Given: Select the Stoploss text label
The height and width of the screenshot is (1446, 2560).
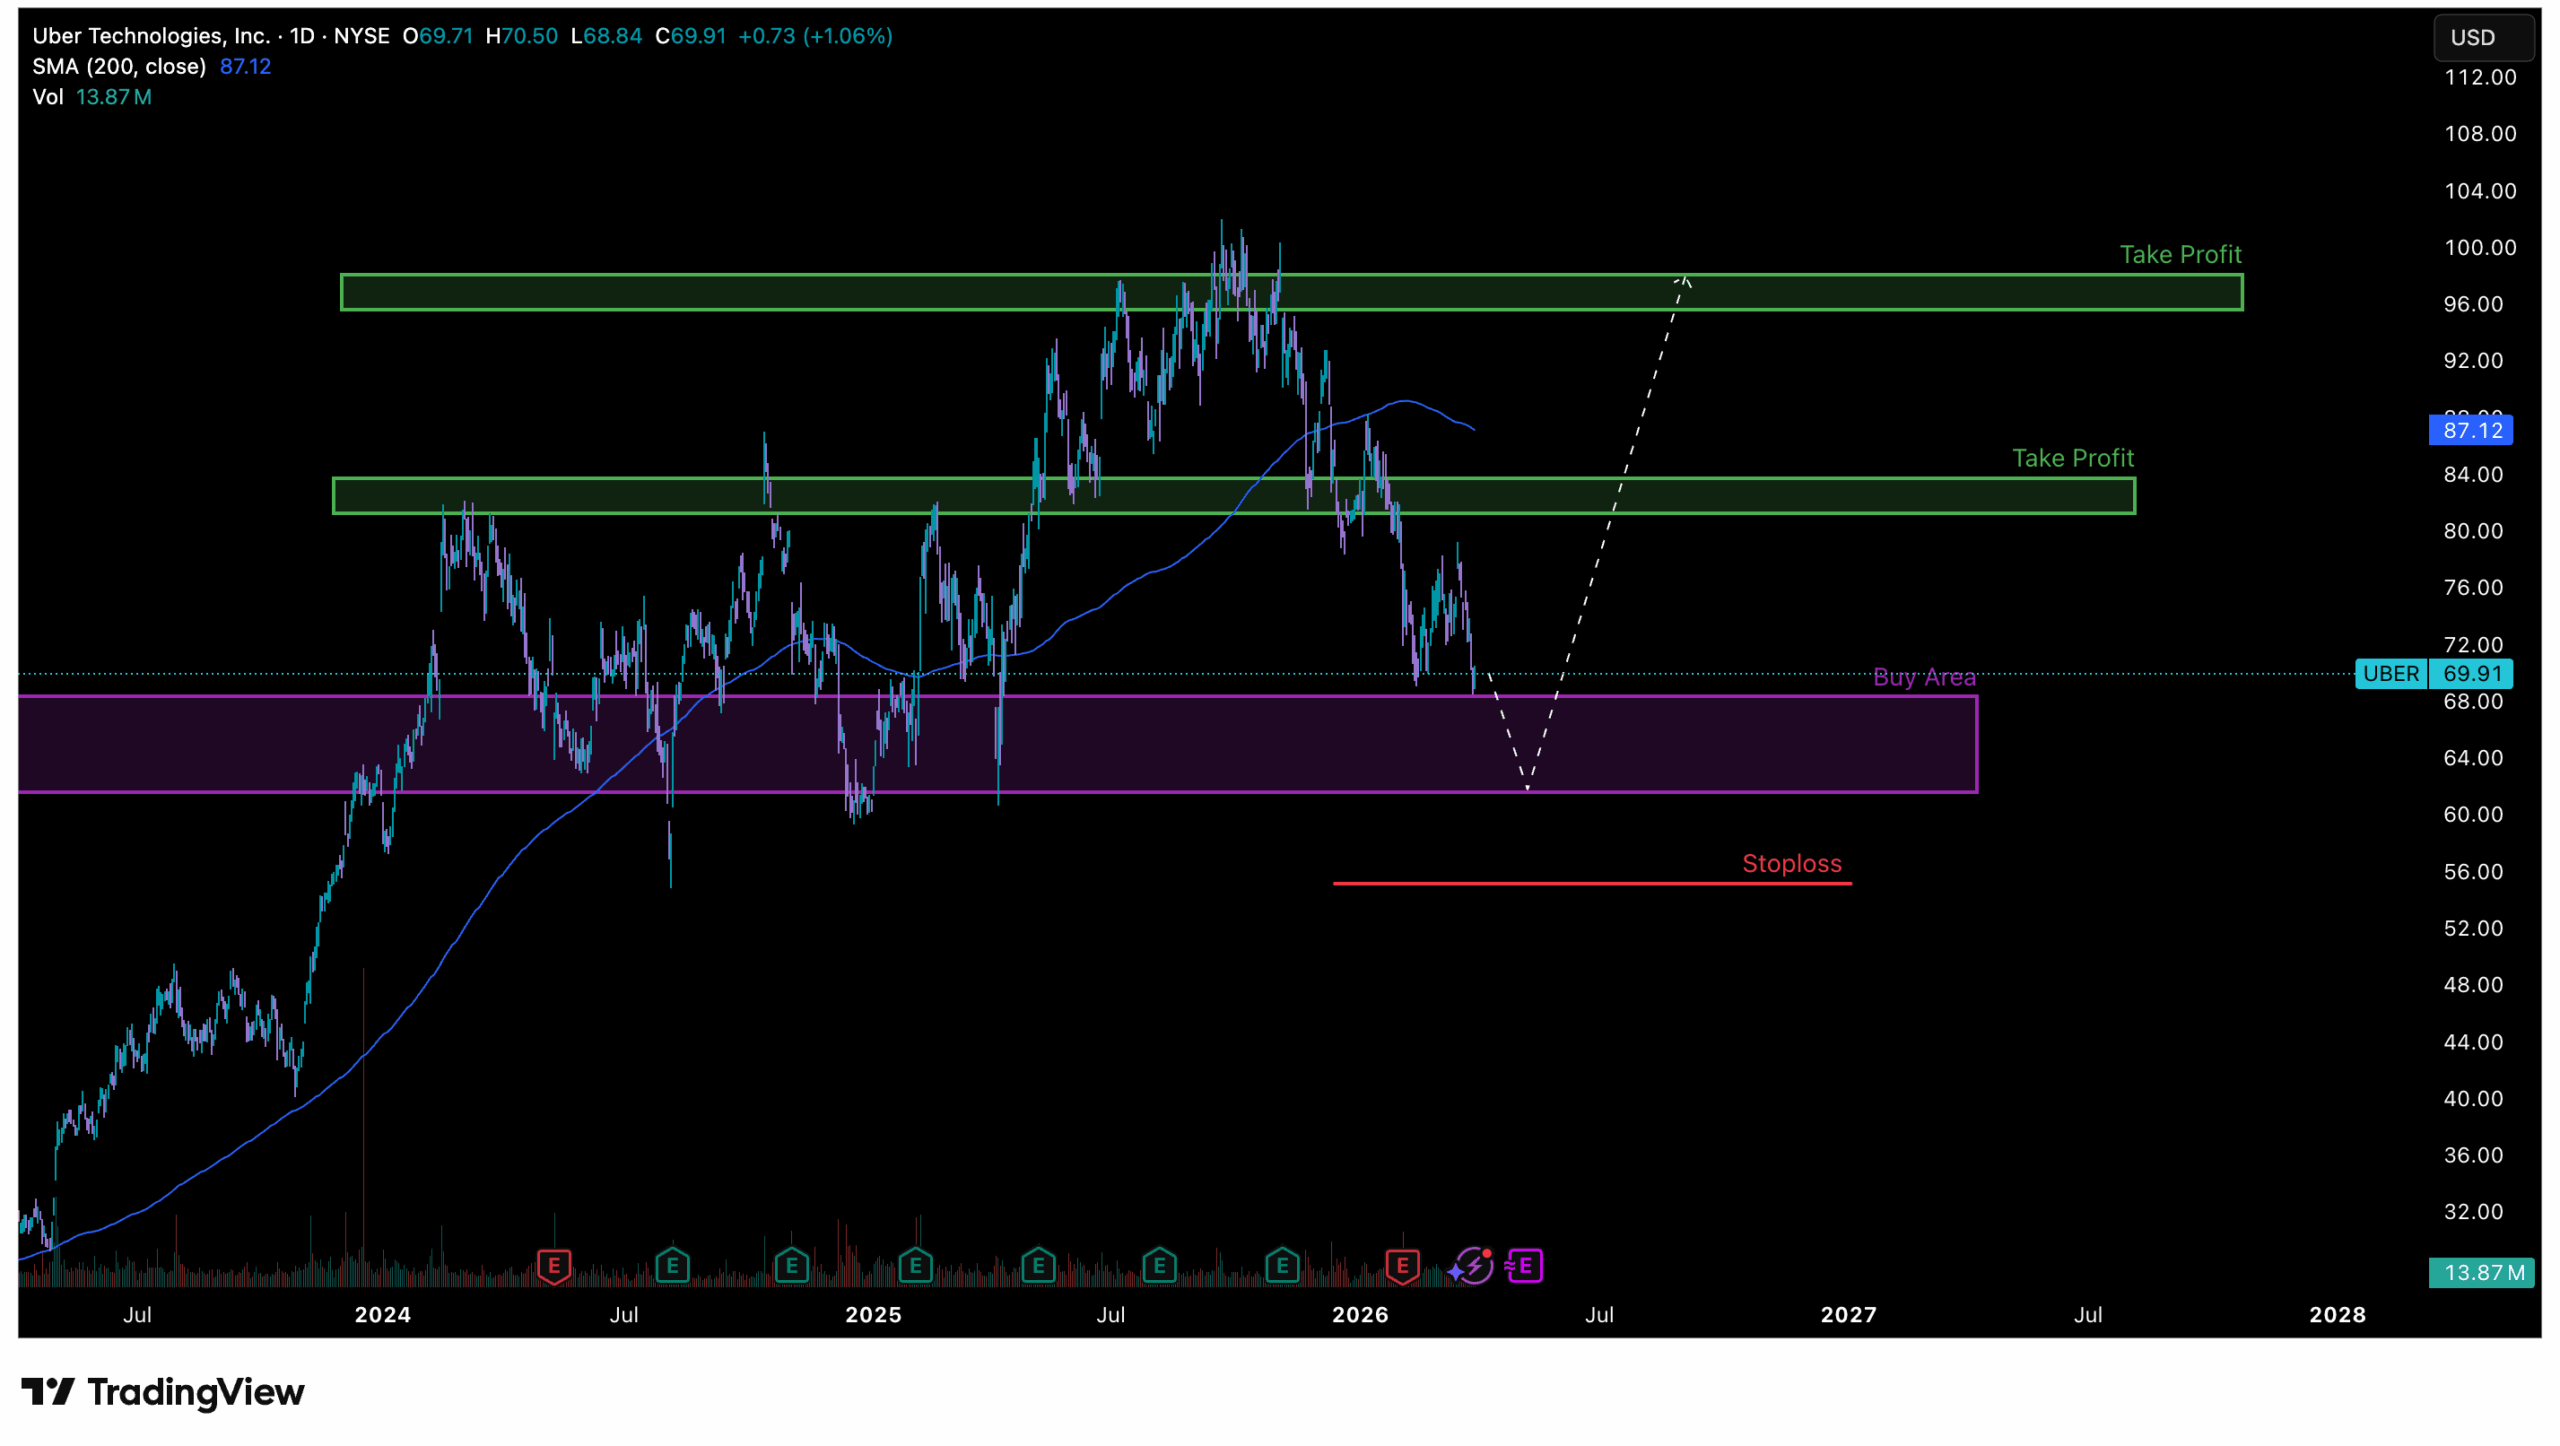Looking at the screenshot, I should [x=1792, y=864].
